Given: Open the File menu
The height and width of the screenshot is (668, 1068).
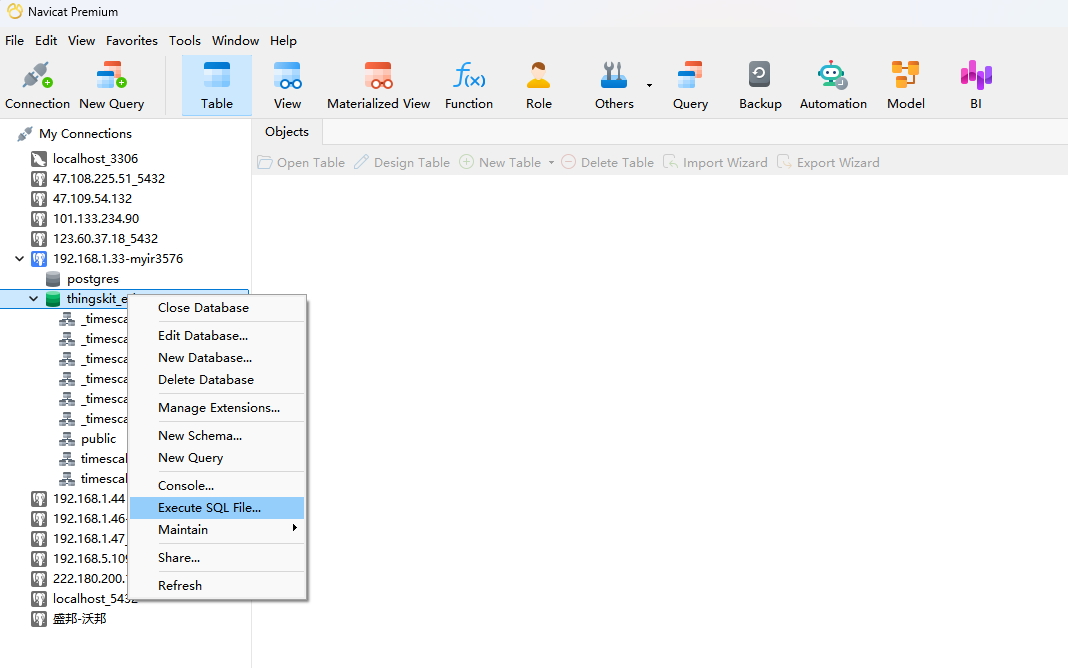Looking at the screenshot, I should pos(14,41).
